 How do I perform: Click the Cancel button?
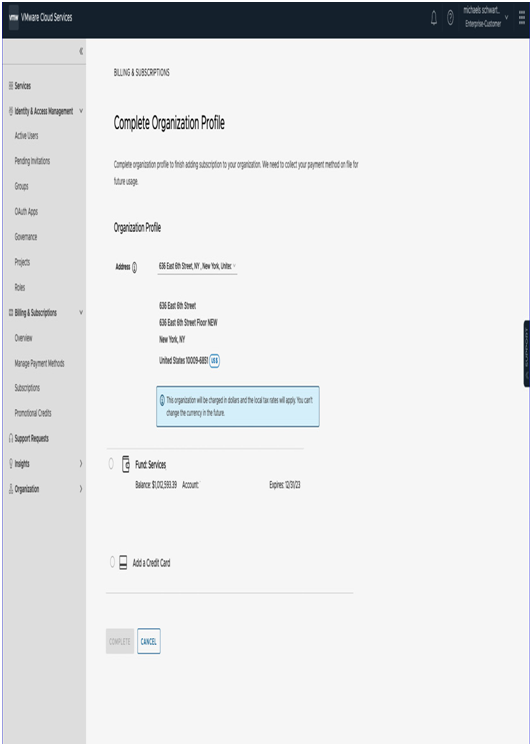[149, 641]
